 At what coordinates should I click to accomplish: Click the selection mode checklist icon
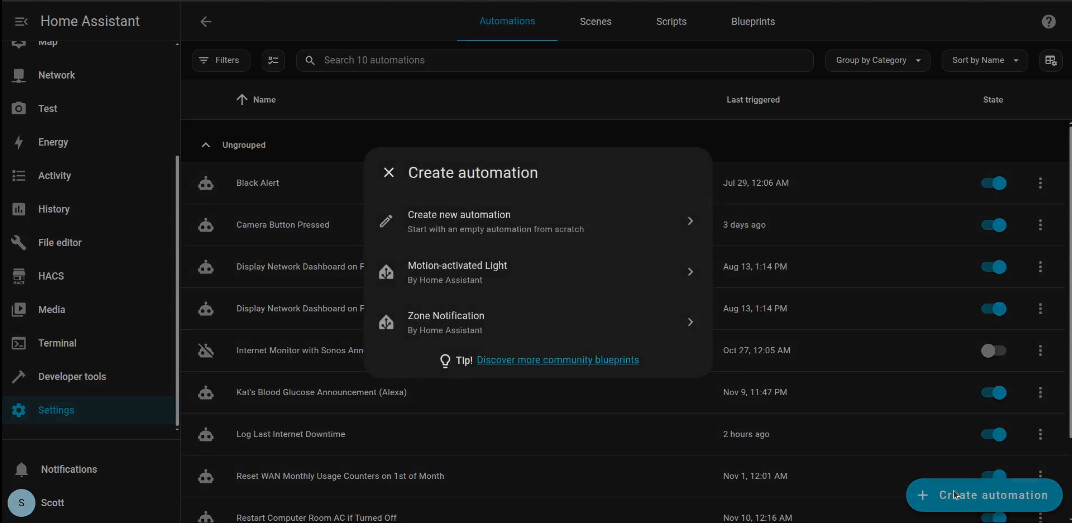(273, 60)
